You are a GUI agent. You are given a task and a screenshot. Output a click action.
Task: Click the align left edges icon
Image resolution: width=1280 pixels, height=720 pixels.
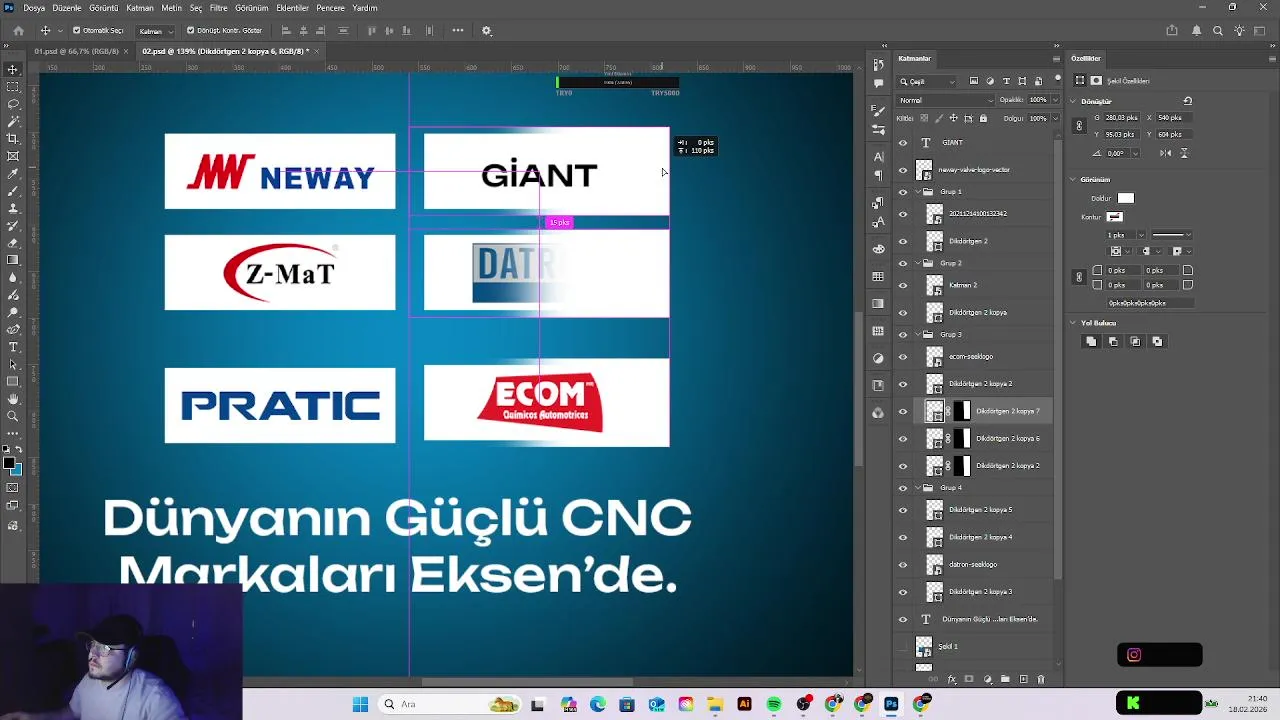[x=286, y=31]
